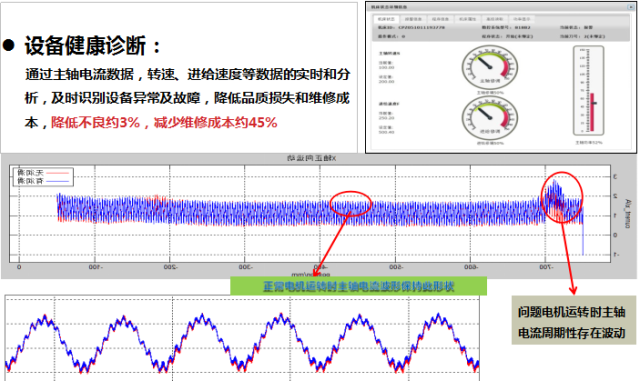Select the 机床状态 tab in the dialog
This screenshot has width=640, height=381.
pyautogui.click(x=386, y=19)
